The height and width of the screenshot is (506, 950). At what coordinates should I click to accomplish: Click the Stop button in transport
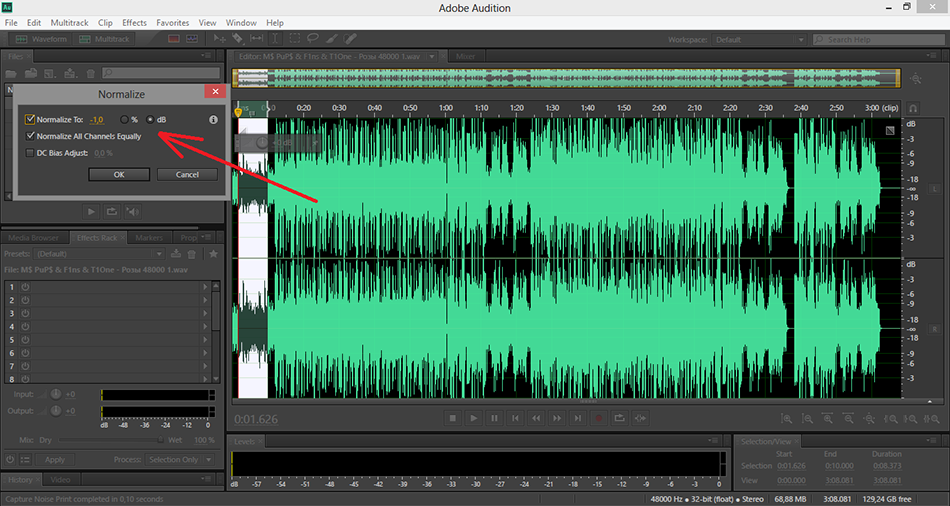pyautogui.click(x=452, y=418)
